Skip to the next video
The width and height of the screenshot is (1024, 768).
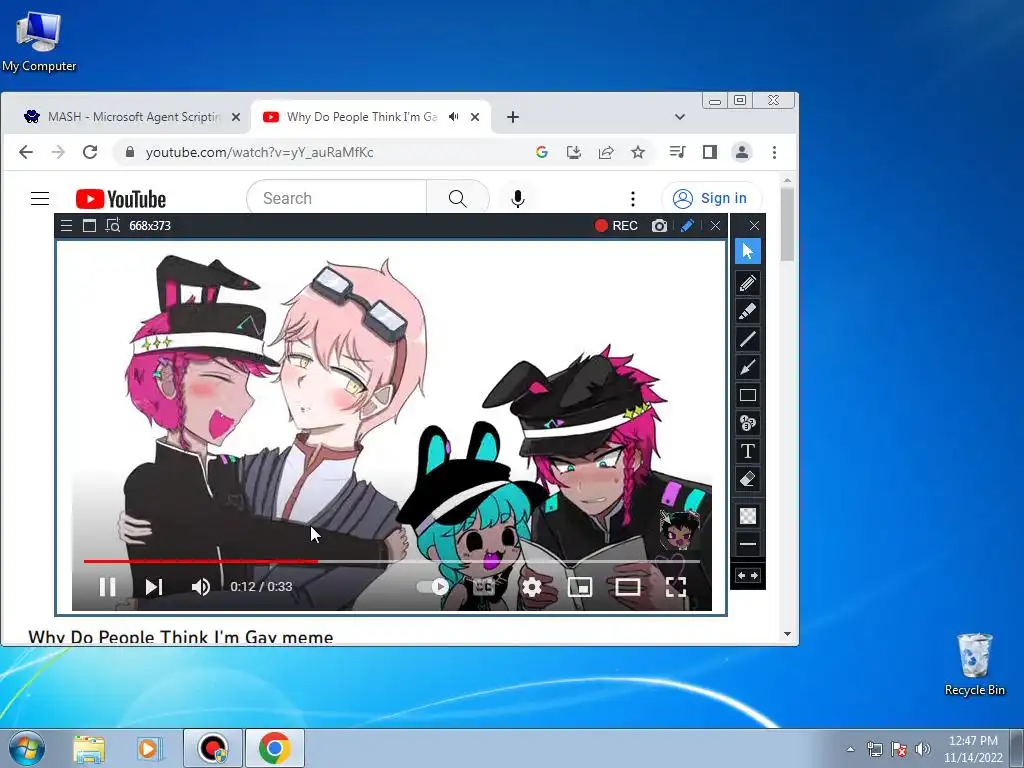(x=154, y=586)
